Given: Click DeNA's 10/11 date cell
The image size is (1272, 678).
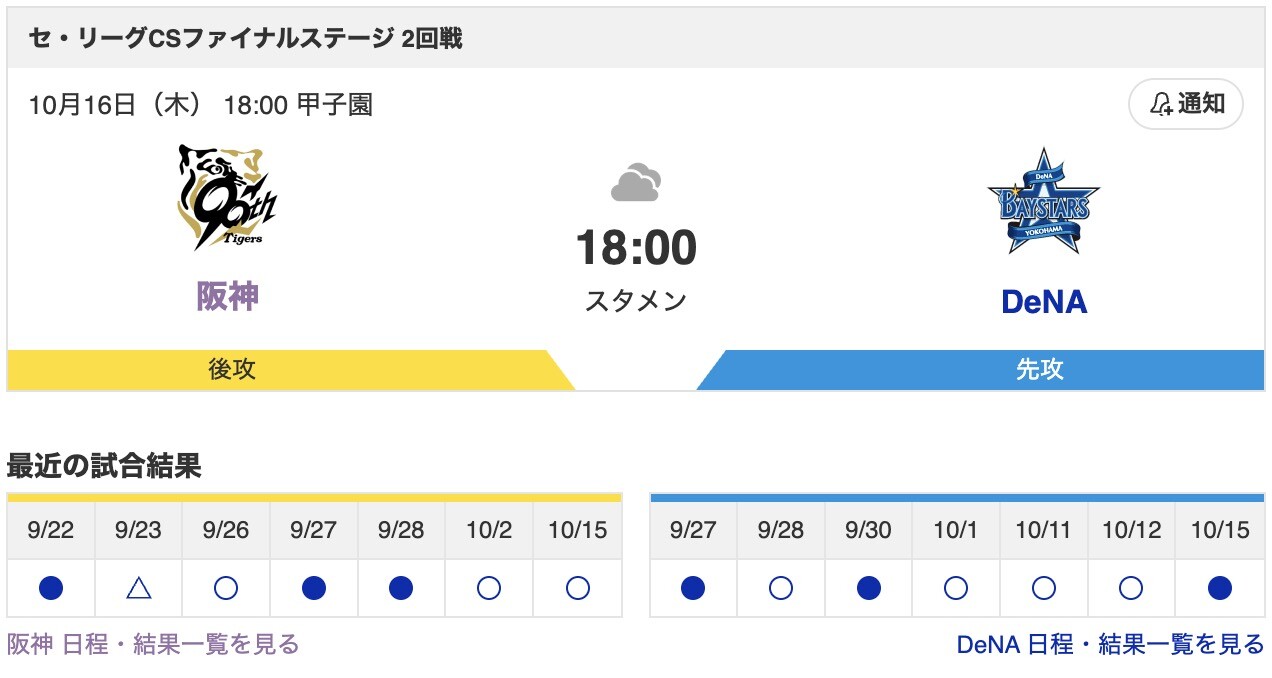Looking at the screenshot, I should coord(1043,530).
